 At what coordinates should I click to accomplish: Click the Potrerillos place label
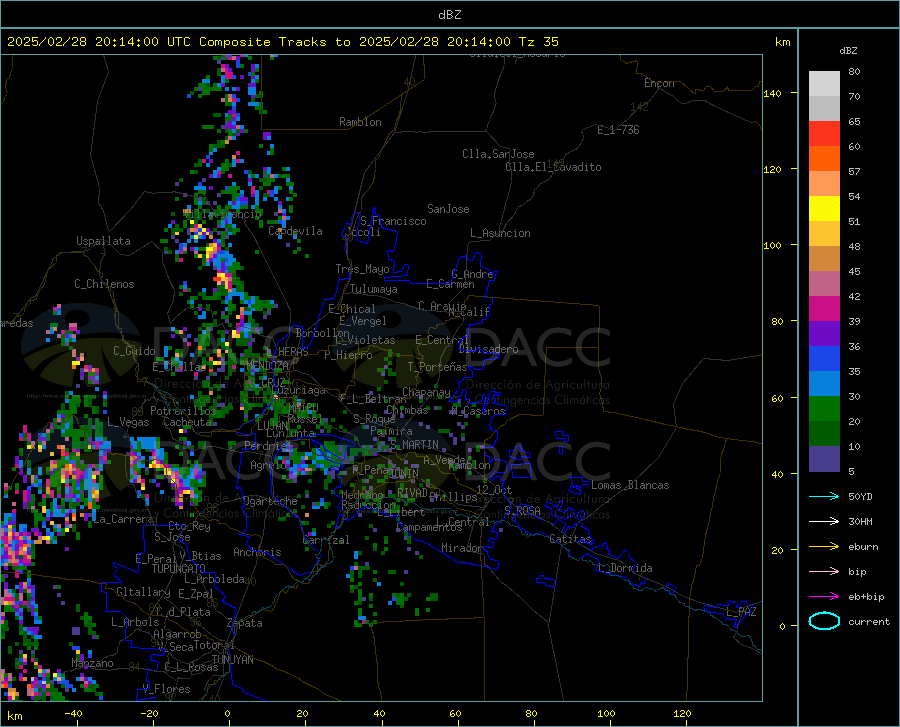[x=183, y=411]
